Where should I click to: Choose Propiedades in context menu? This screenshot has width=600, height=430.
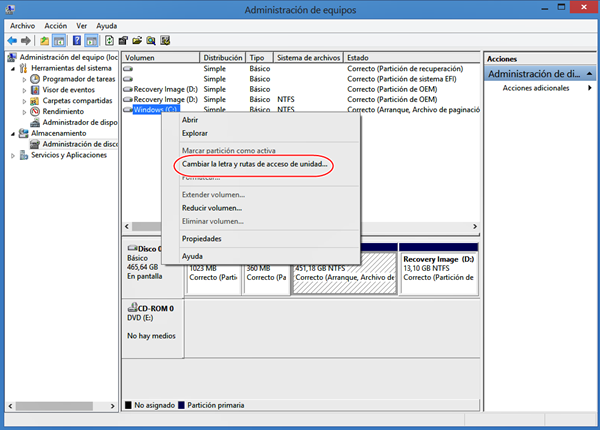pos(201,239)
